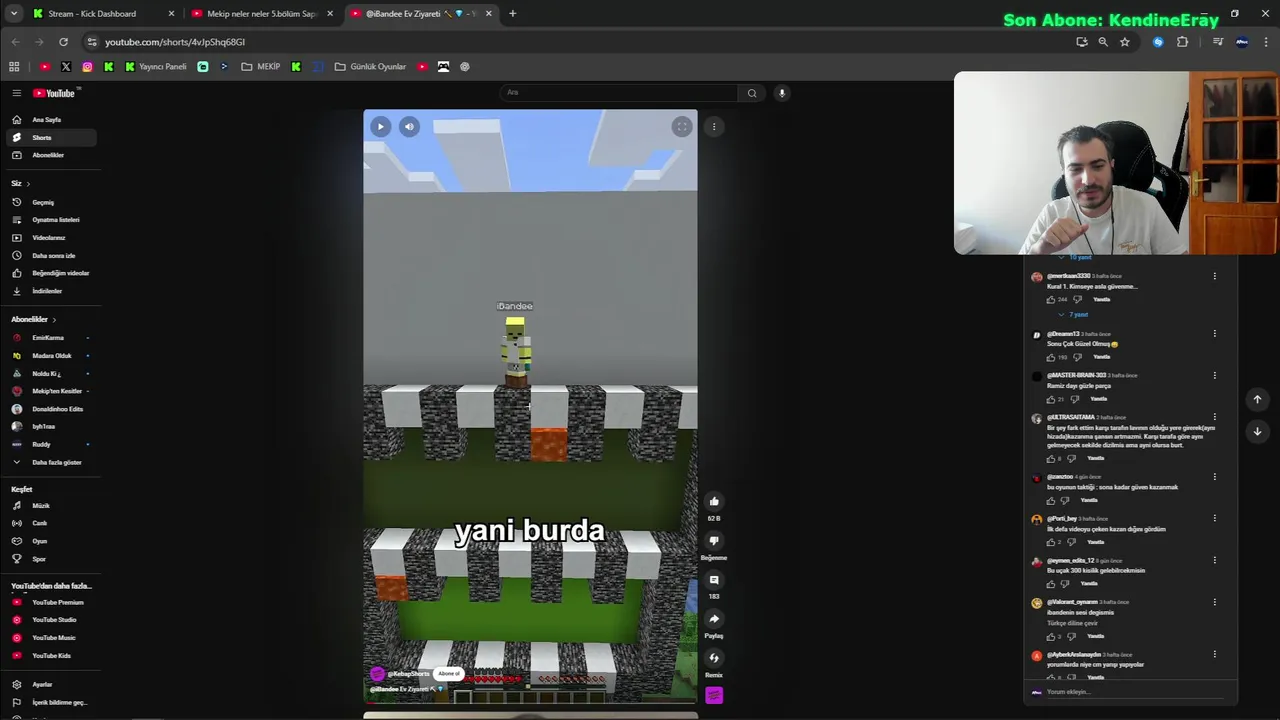
Task: Like the Shorts video
Action: pos(714,501)
